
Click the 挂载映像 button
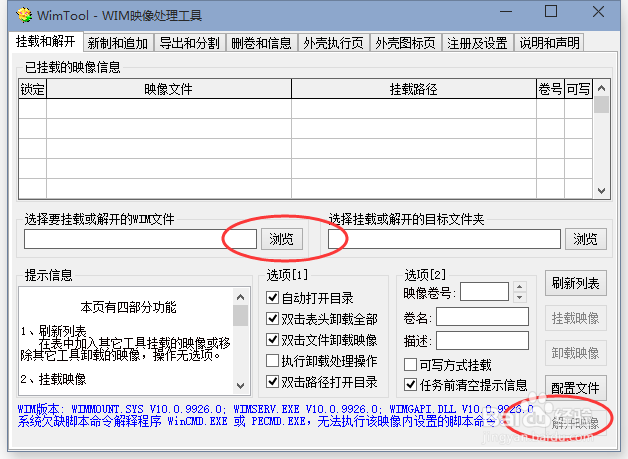click(x=576, y=318)
